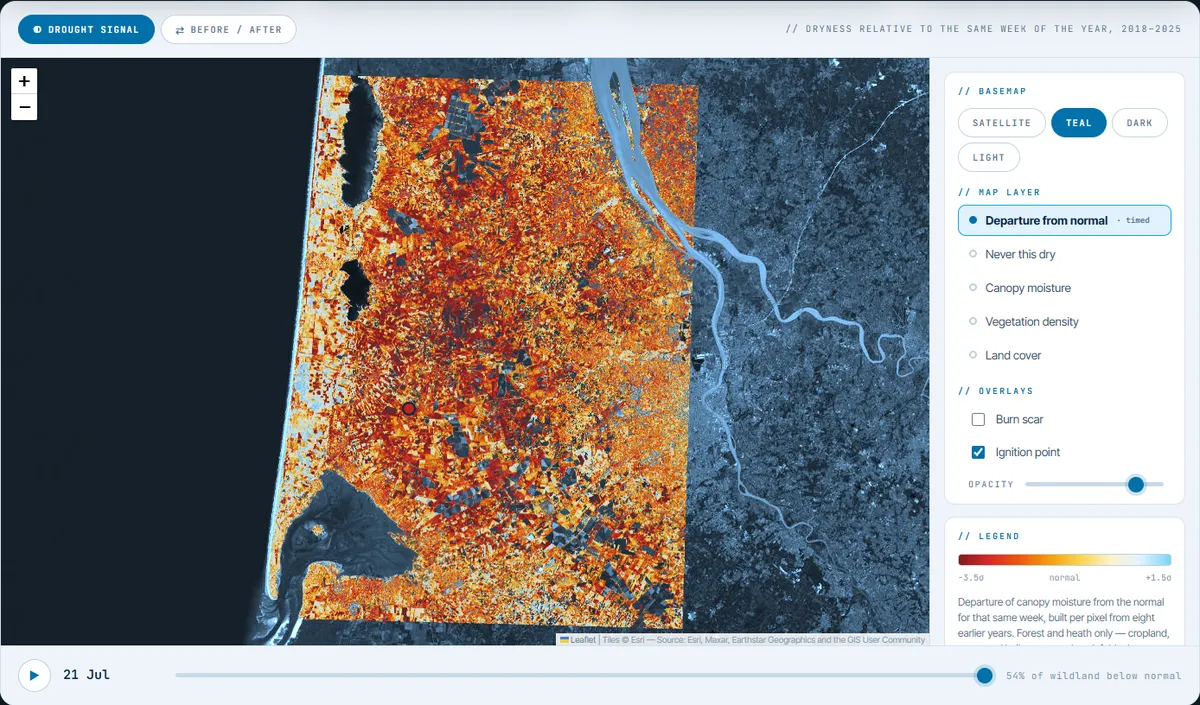
Task: Click the 54% of wildland below normal text
Action: 1093,676
